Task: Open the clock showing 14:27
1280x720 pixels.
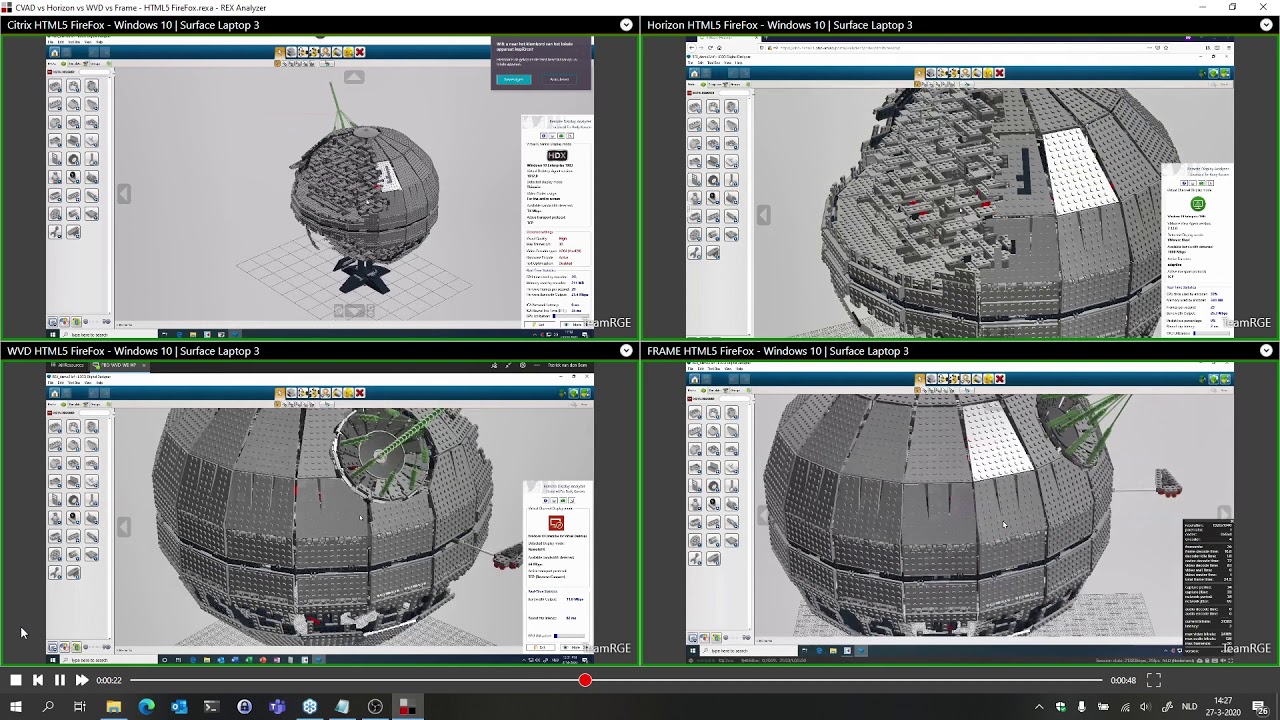Action: coord(1223,707)
